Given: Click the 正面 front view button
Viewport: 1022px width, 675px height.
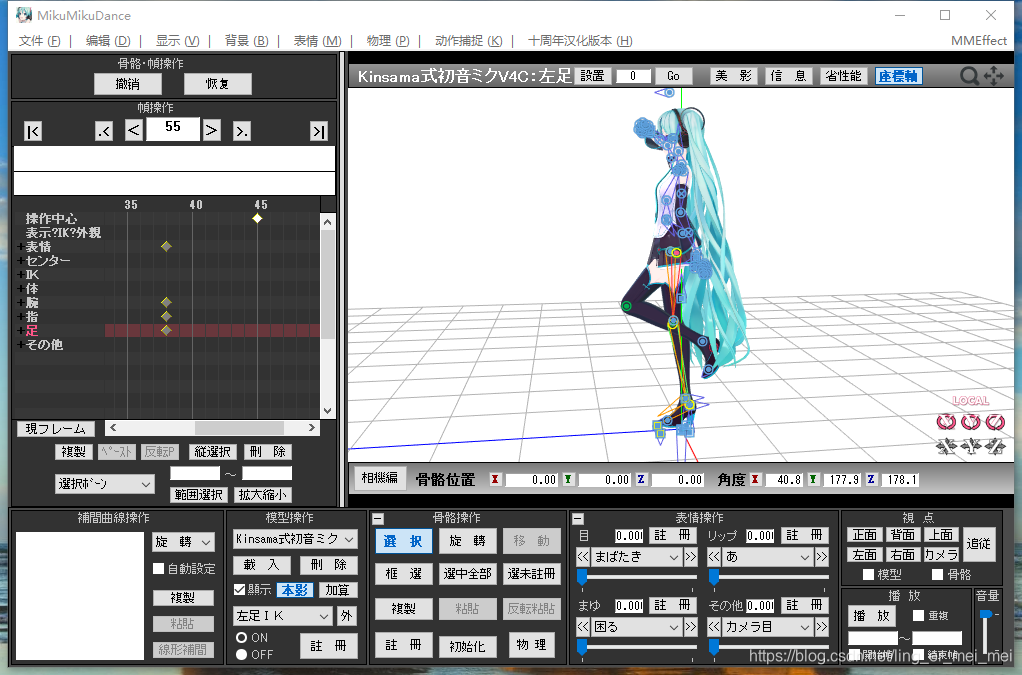Looking at the screenshot, I should click(x=865, y=535).
